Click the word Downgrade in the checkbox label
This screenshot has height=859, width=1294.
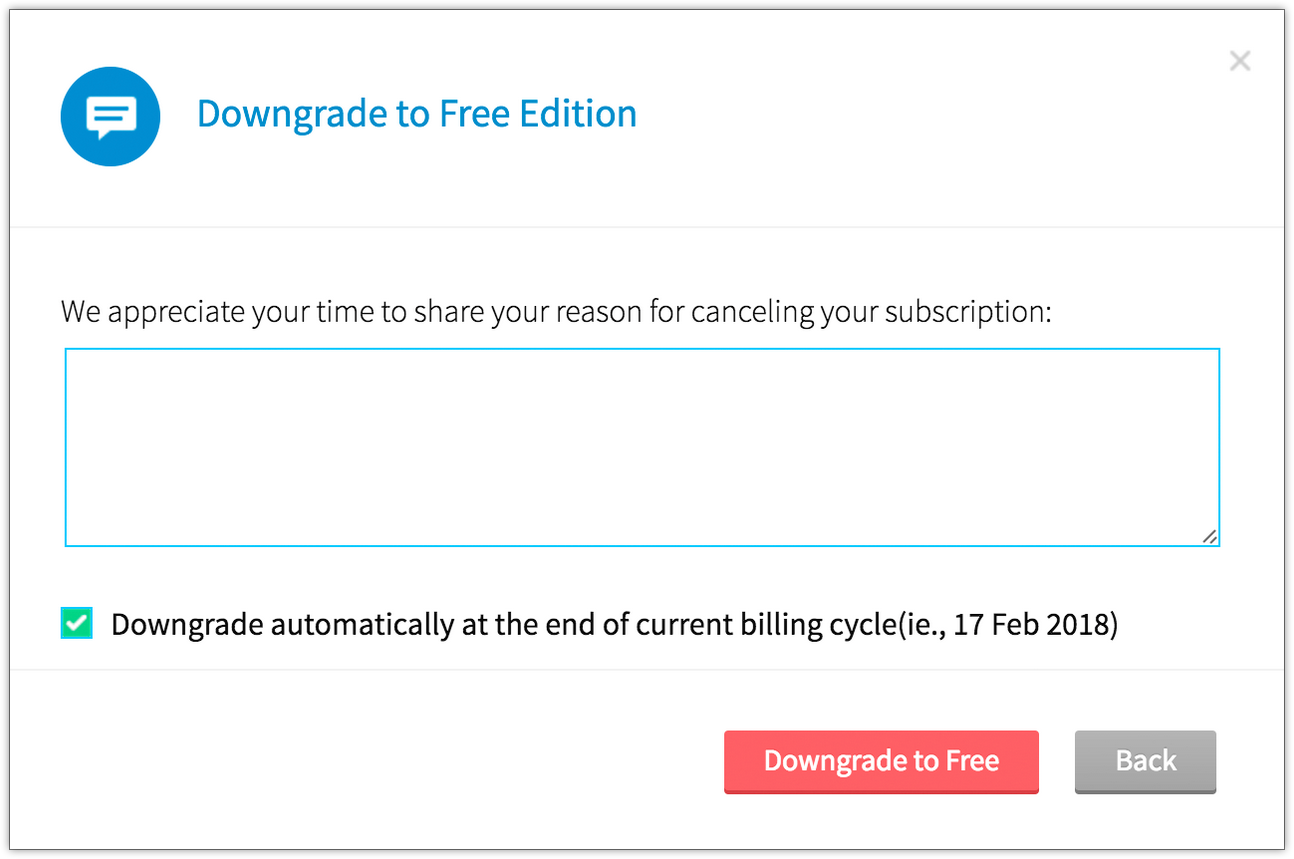187,626
